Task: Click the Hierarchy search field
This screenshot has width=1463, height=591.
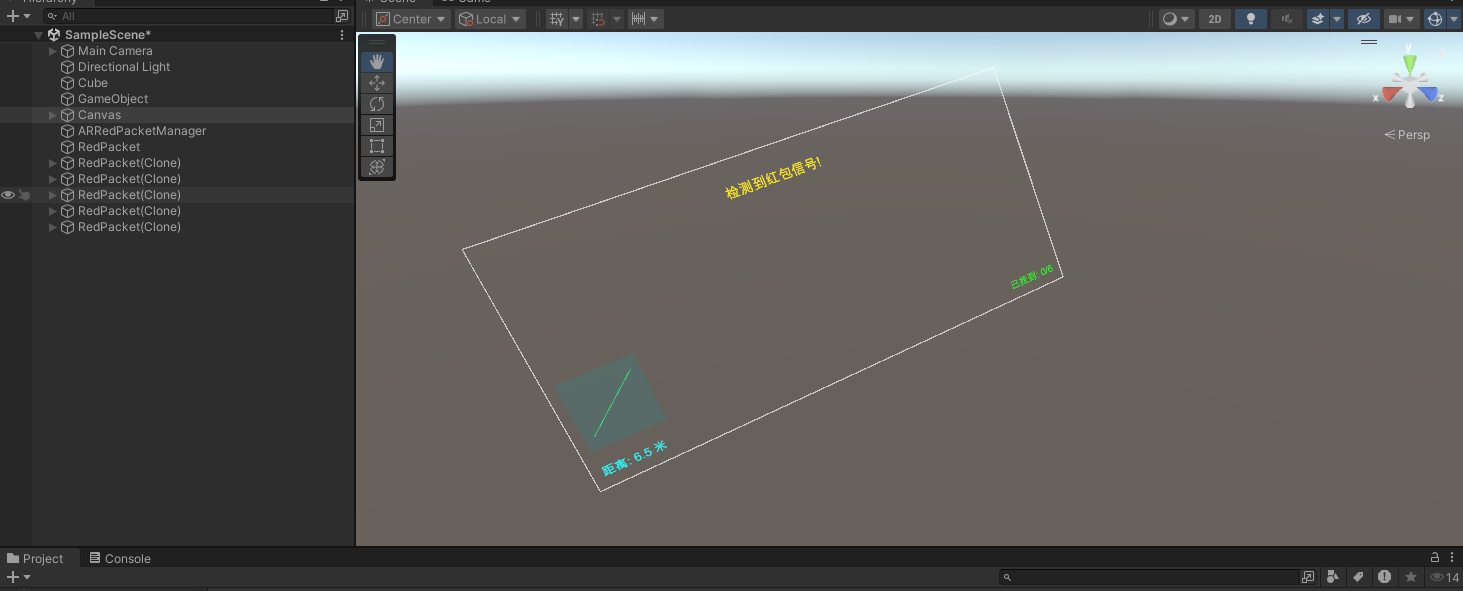Action: (188, 16)
